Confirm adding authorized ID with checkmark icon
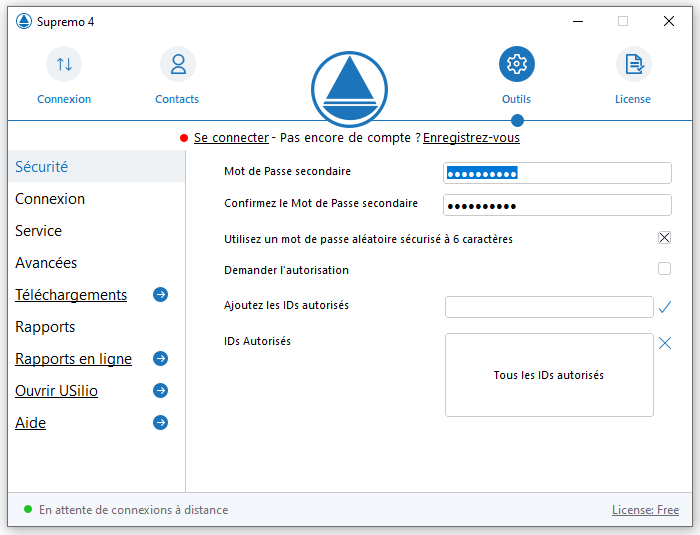This screenshot has width=700, height=535. (665, 307)
